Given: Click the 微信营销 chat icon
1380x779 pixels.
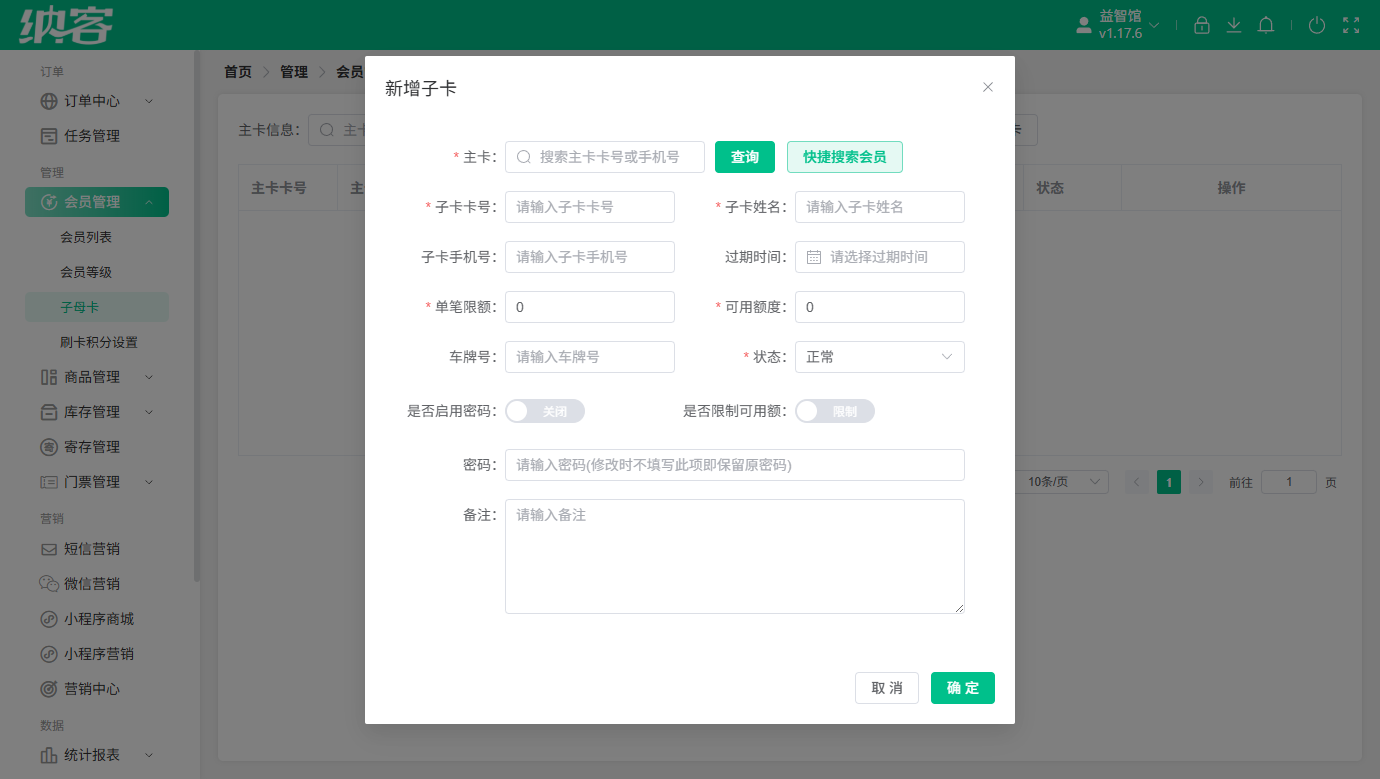Looking at the screenshot, I should [49, 584].
